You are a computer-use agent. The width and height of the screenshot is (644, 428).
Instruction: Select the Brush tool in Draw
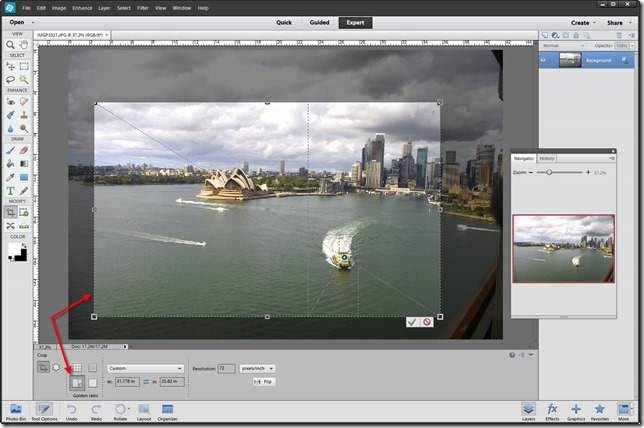tap(10, 150)
